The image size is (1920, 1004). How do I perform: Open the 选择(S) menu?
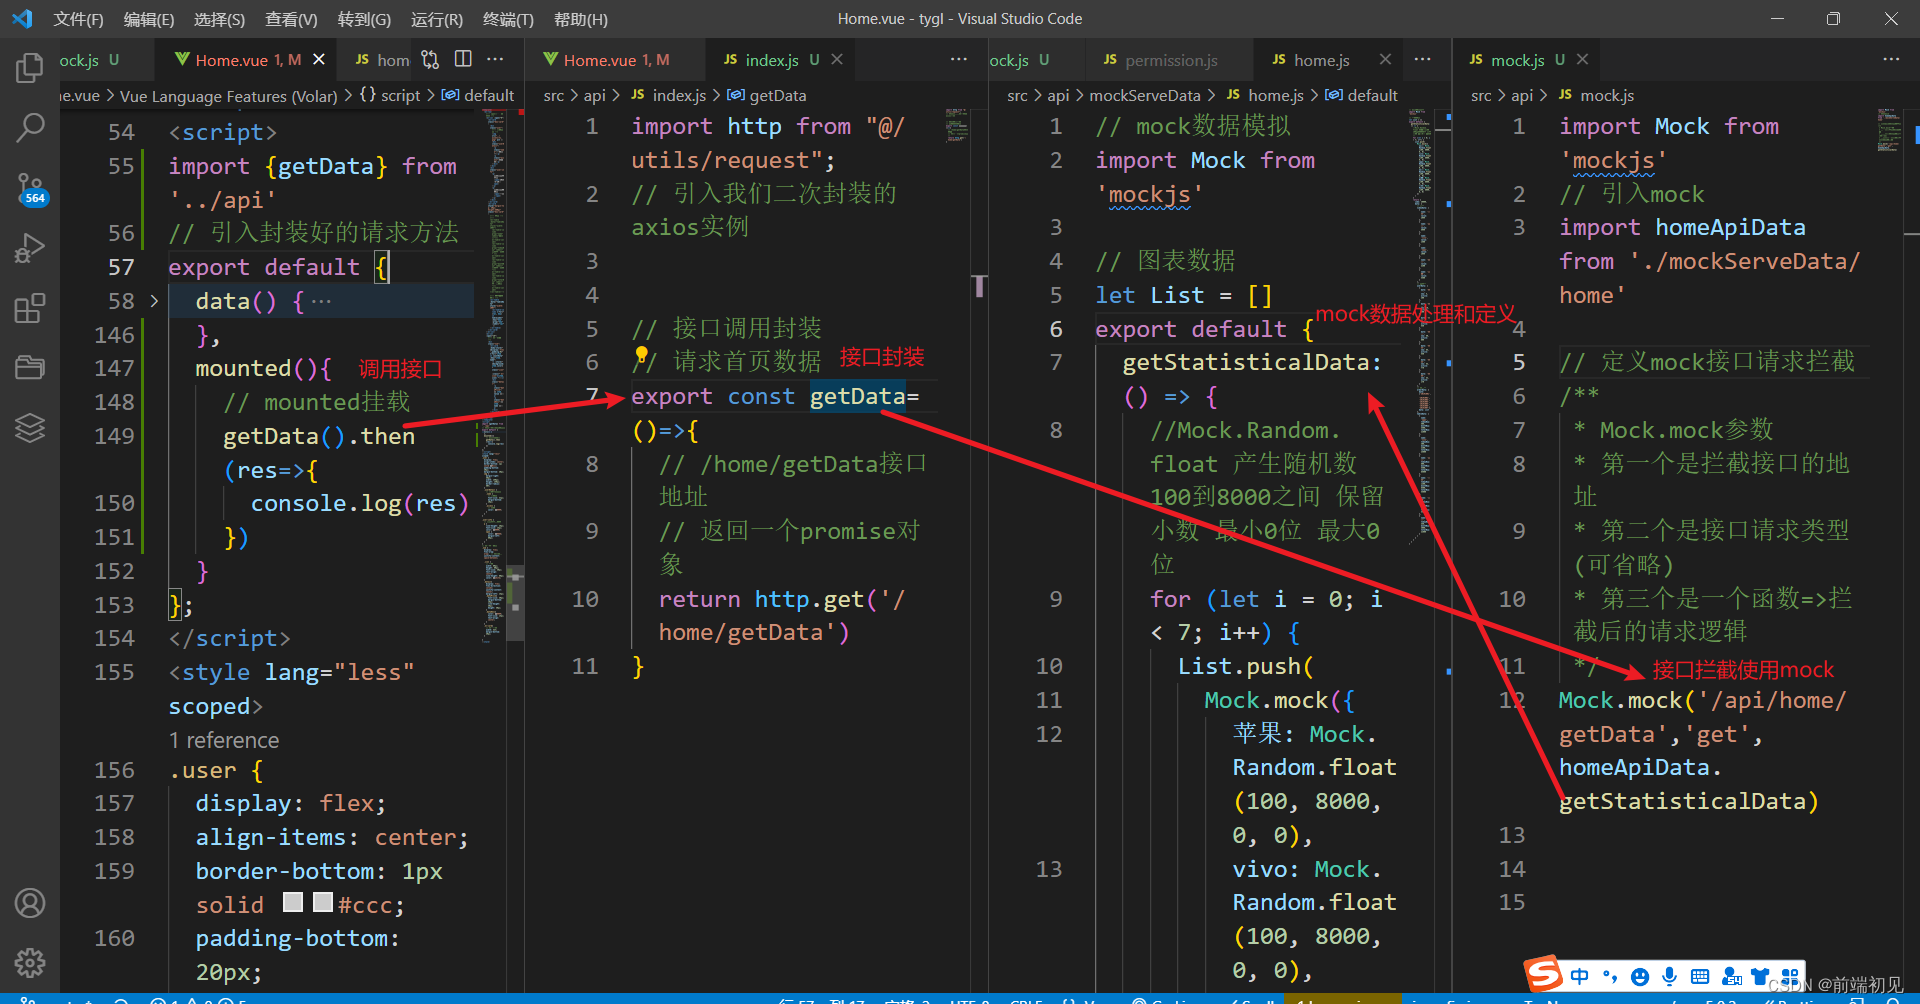[x=219, y=19]
